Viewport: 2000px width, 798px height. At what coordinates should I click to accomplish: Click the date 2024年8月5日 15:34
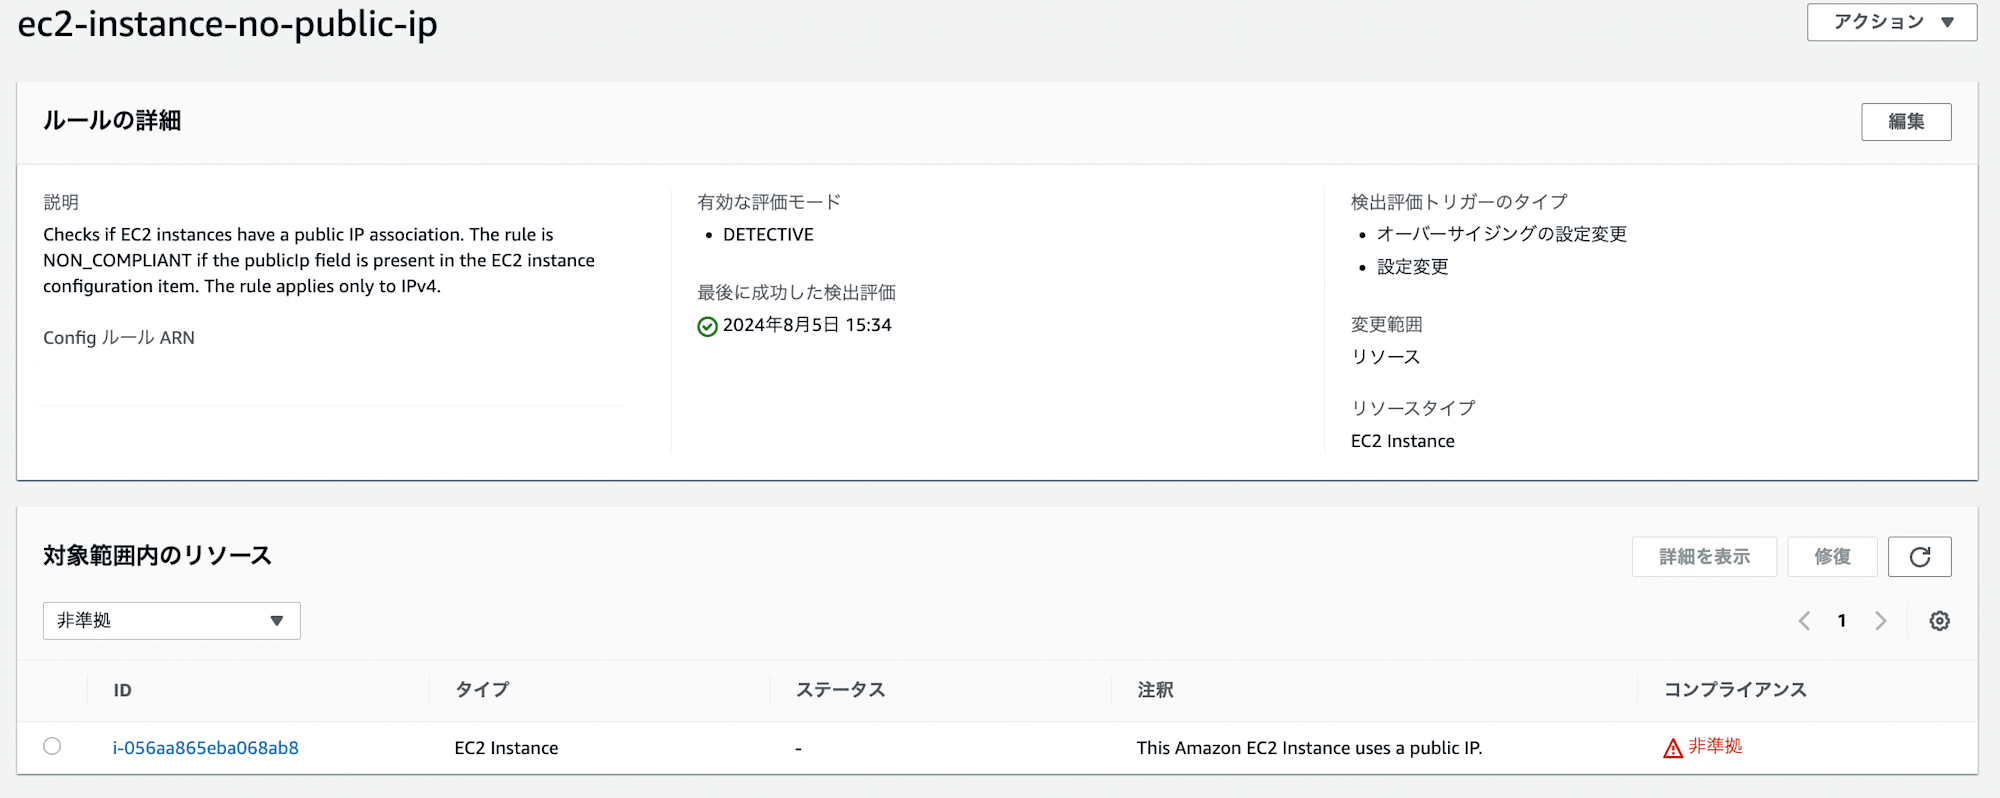coord(807,325)
